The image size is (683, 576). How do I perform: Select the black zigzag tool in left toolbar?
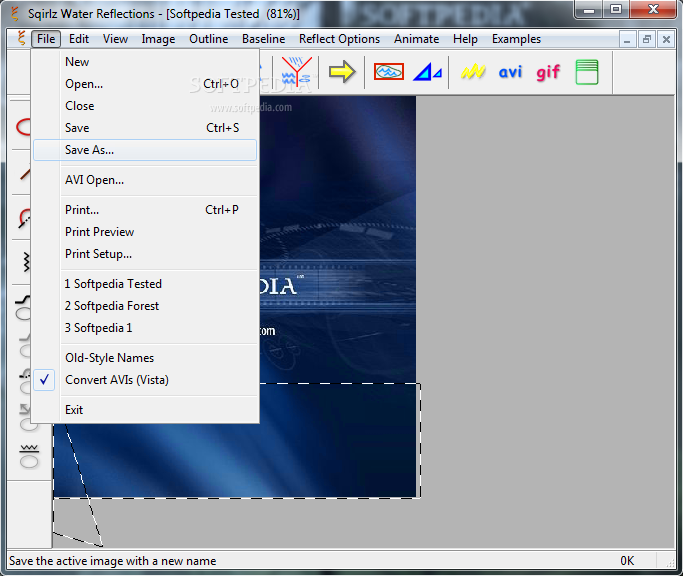coord(26,262)
